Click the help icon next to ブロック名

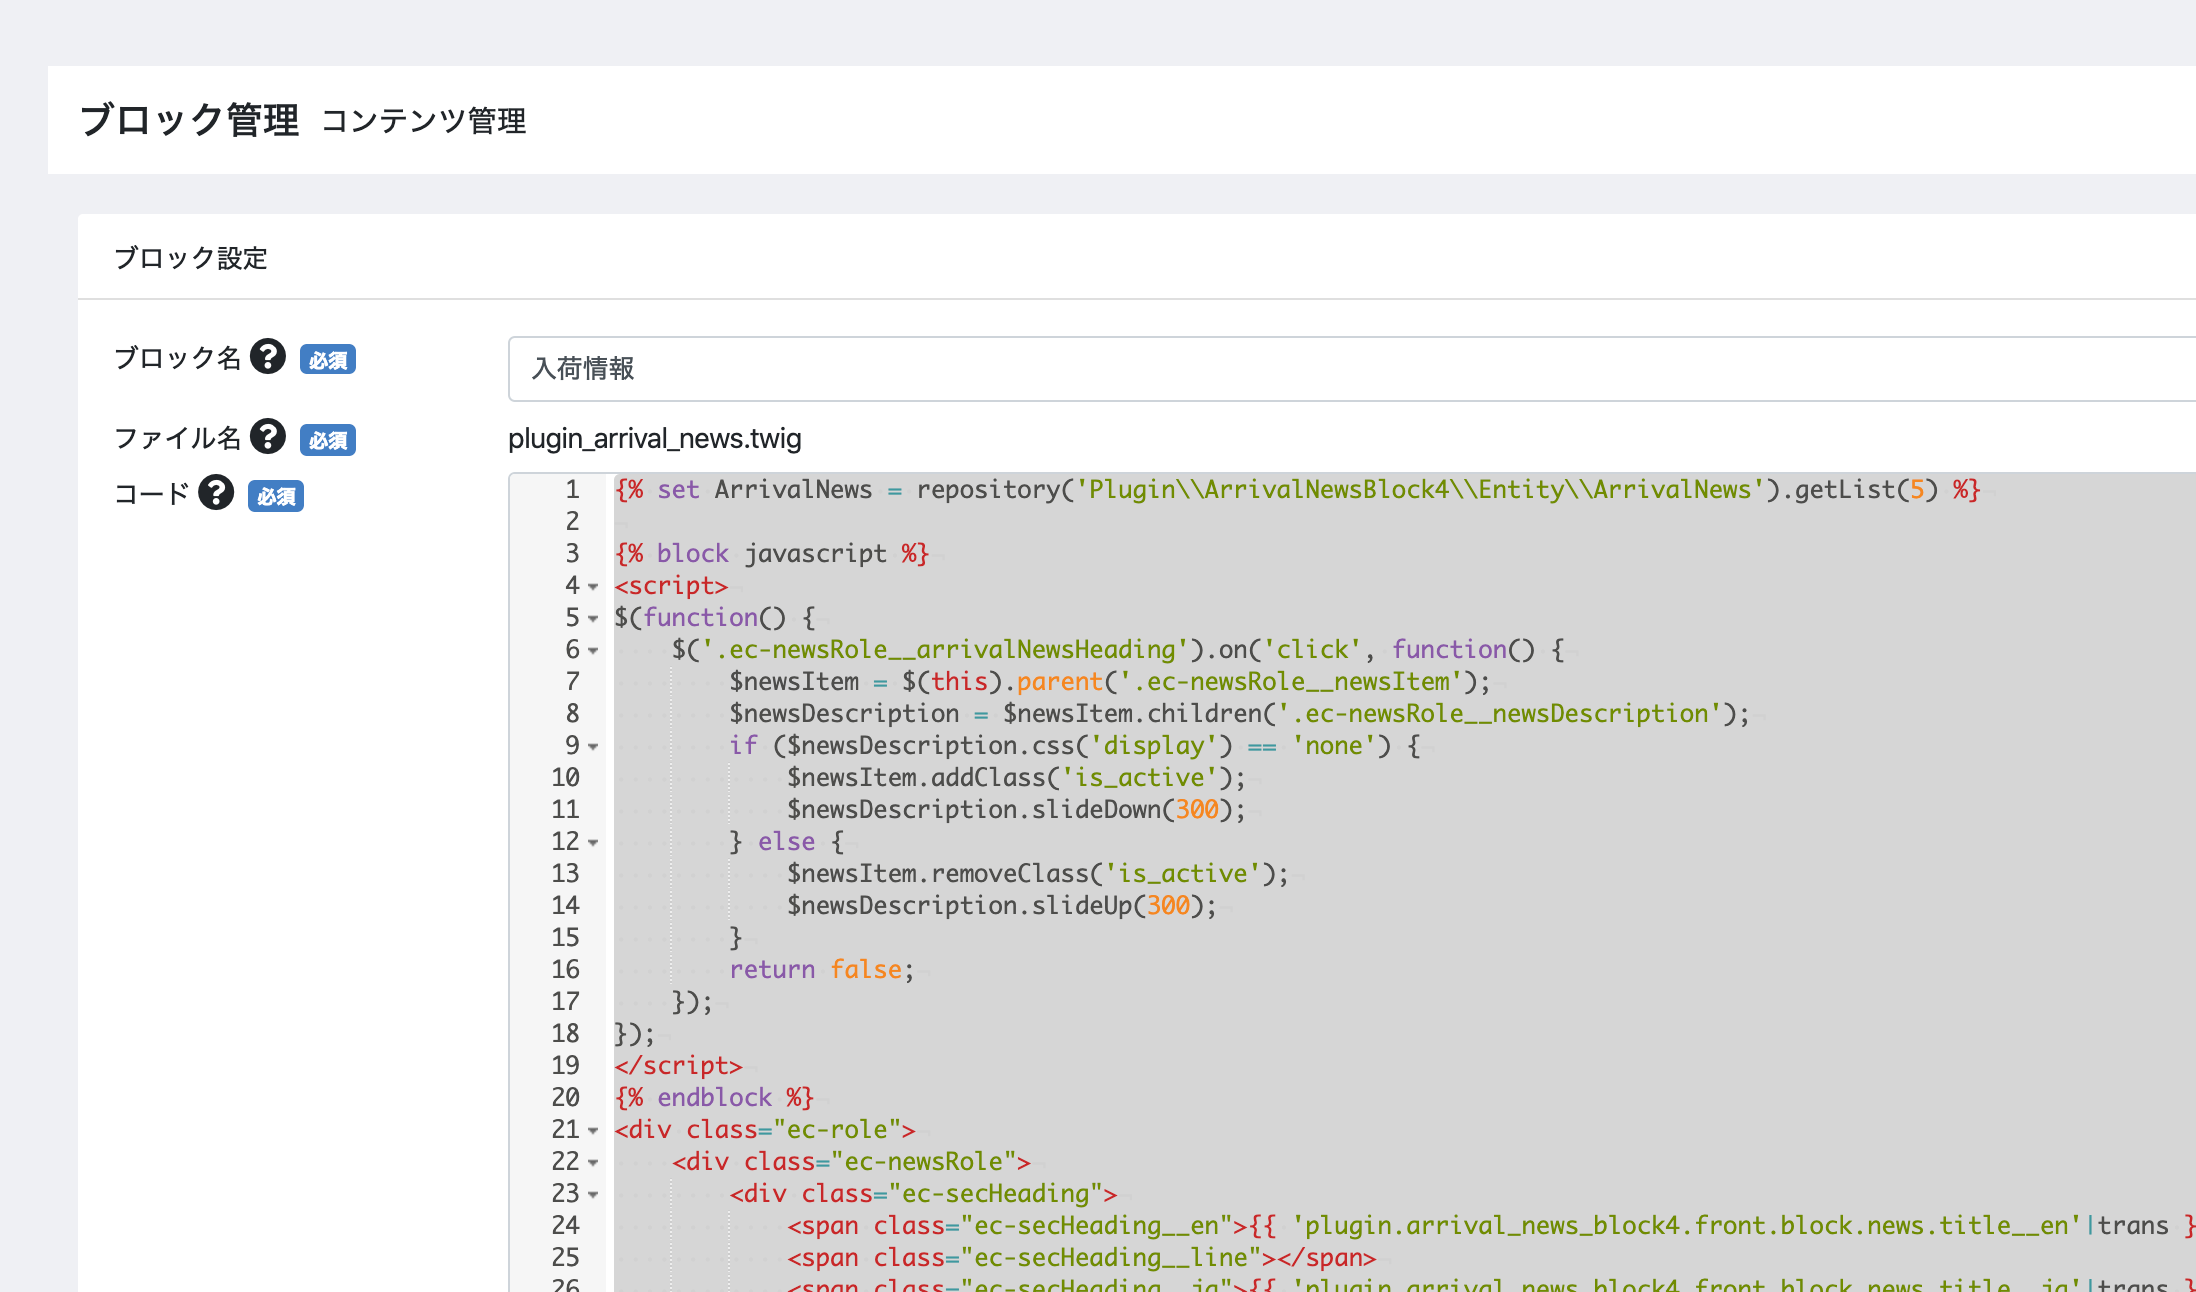pyautogui.click(x=268, y=356)
